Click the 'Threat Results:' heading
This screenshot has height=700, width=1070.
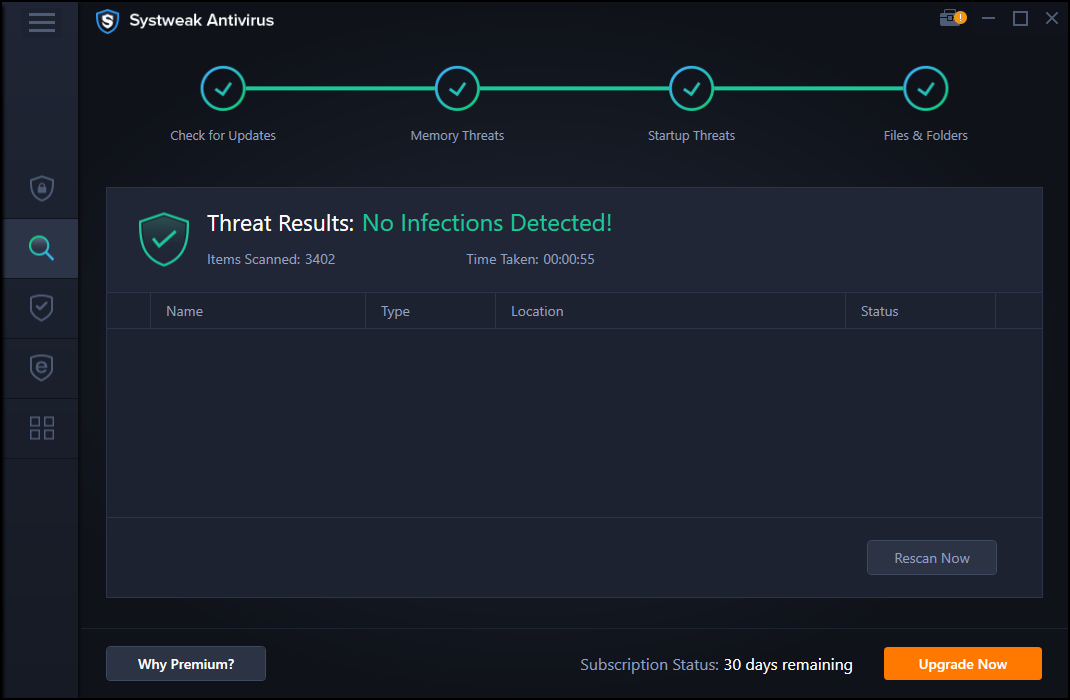280,223
